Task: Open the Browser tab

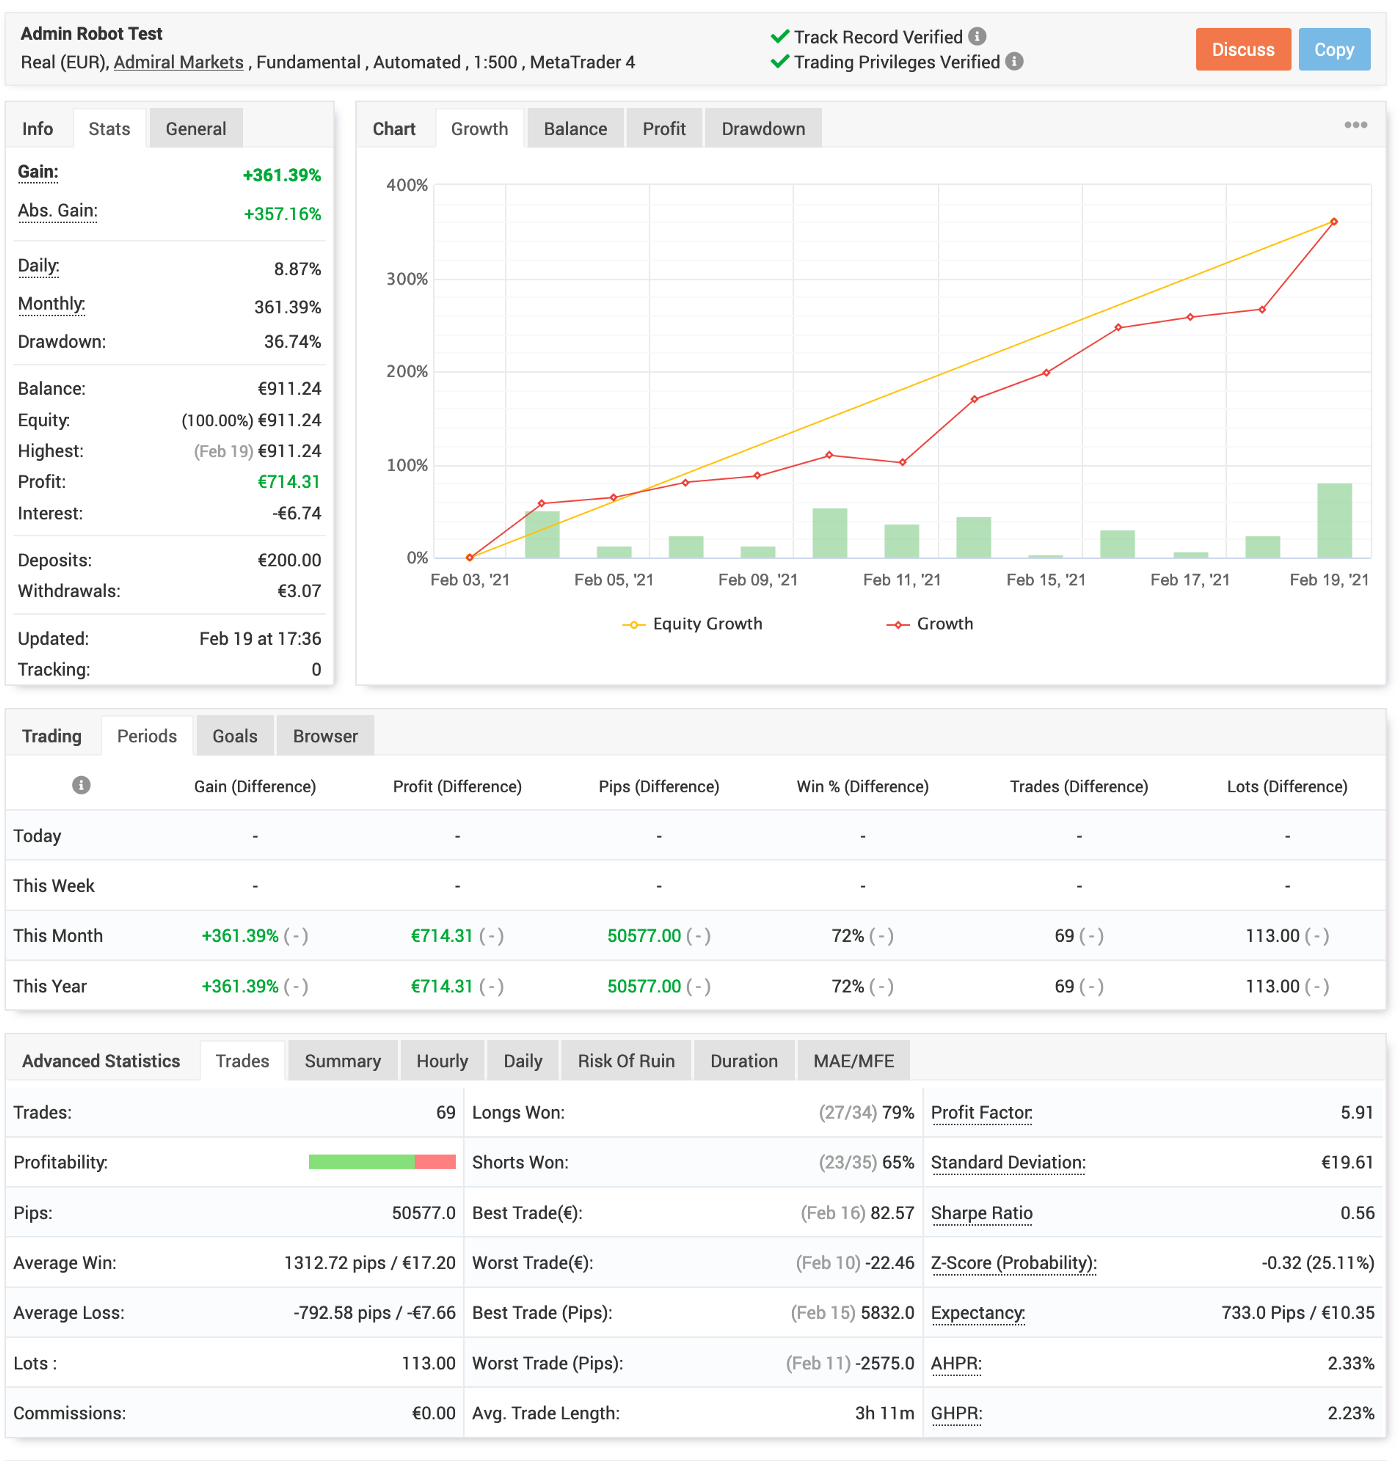Action: click(x=325, y=736)
